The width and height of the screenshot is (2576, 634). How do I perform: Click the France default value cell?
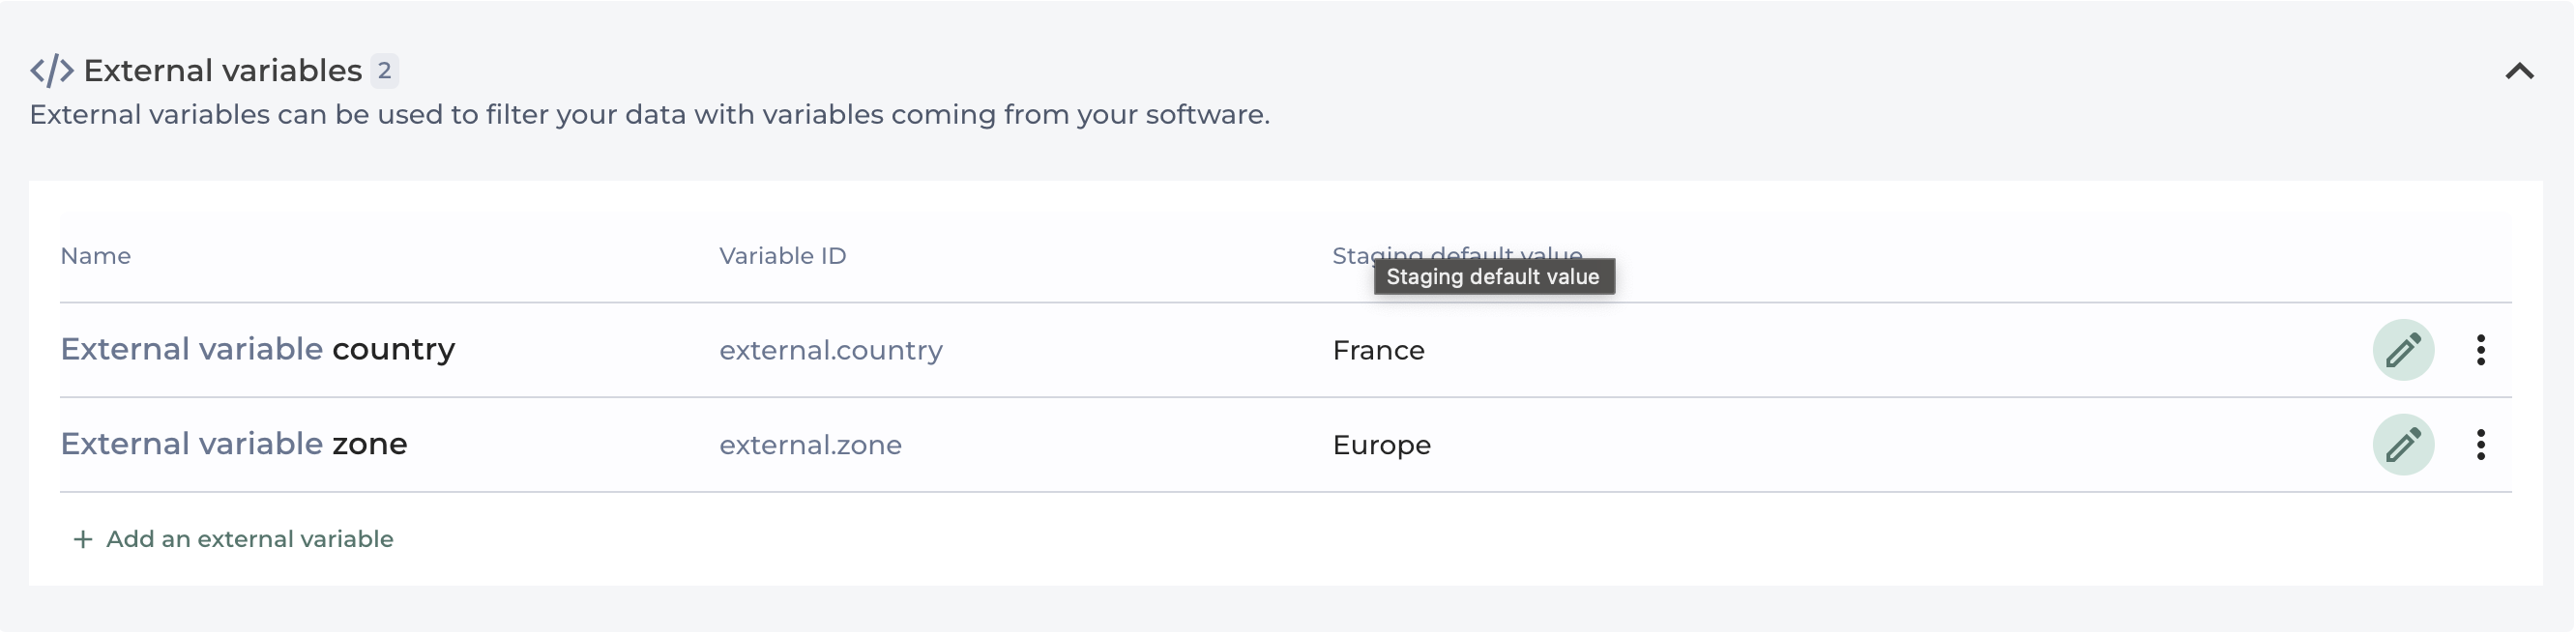[x=1378, y=350]
